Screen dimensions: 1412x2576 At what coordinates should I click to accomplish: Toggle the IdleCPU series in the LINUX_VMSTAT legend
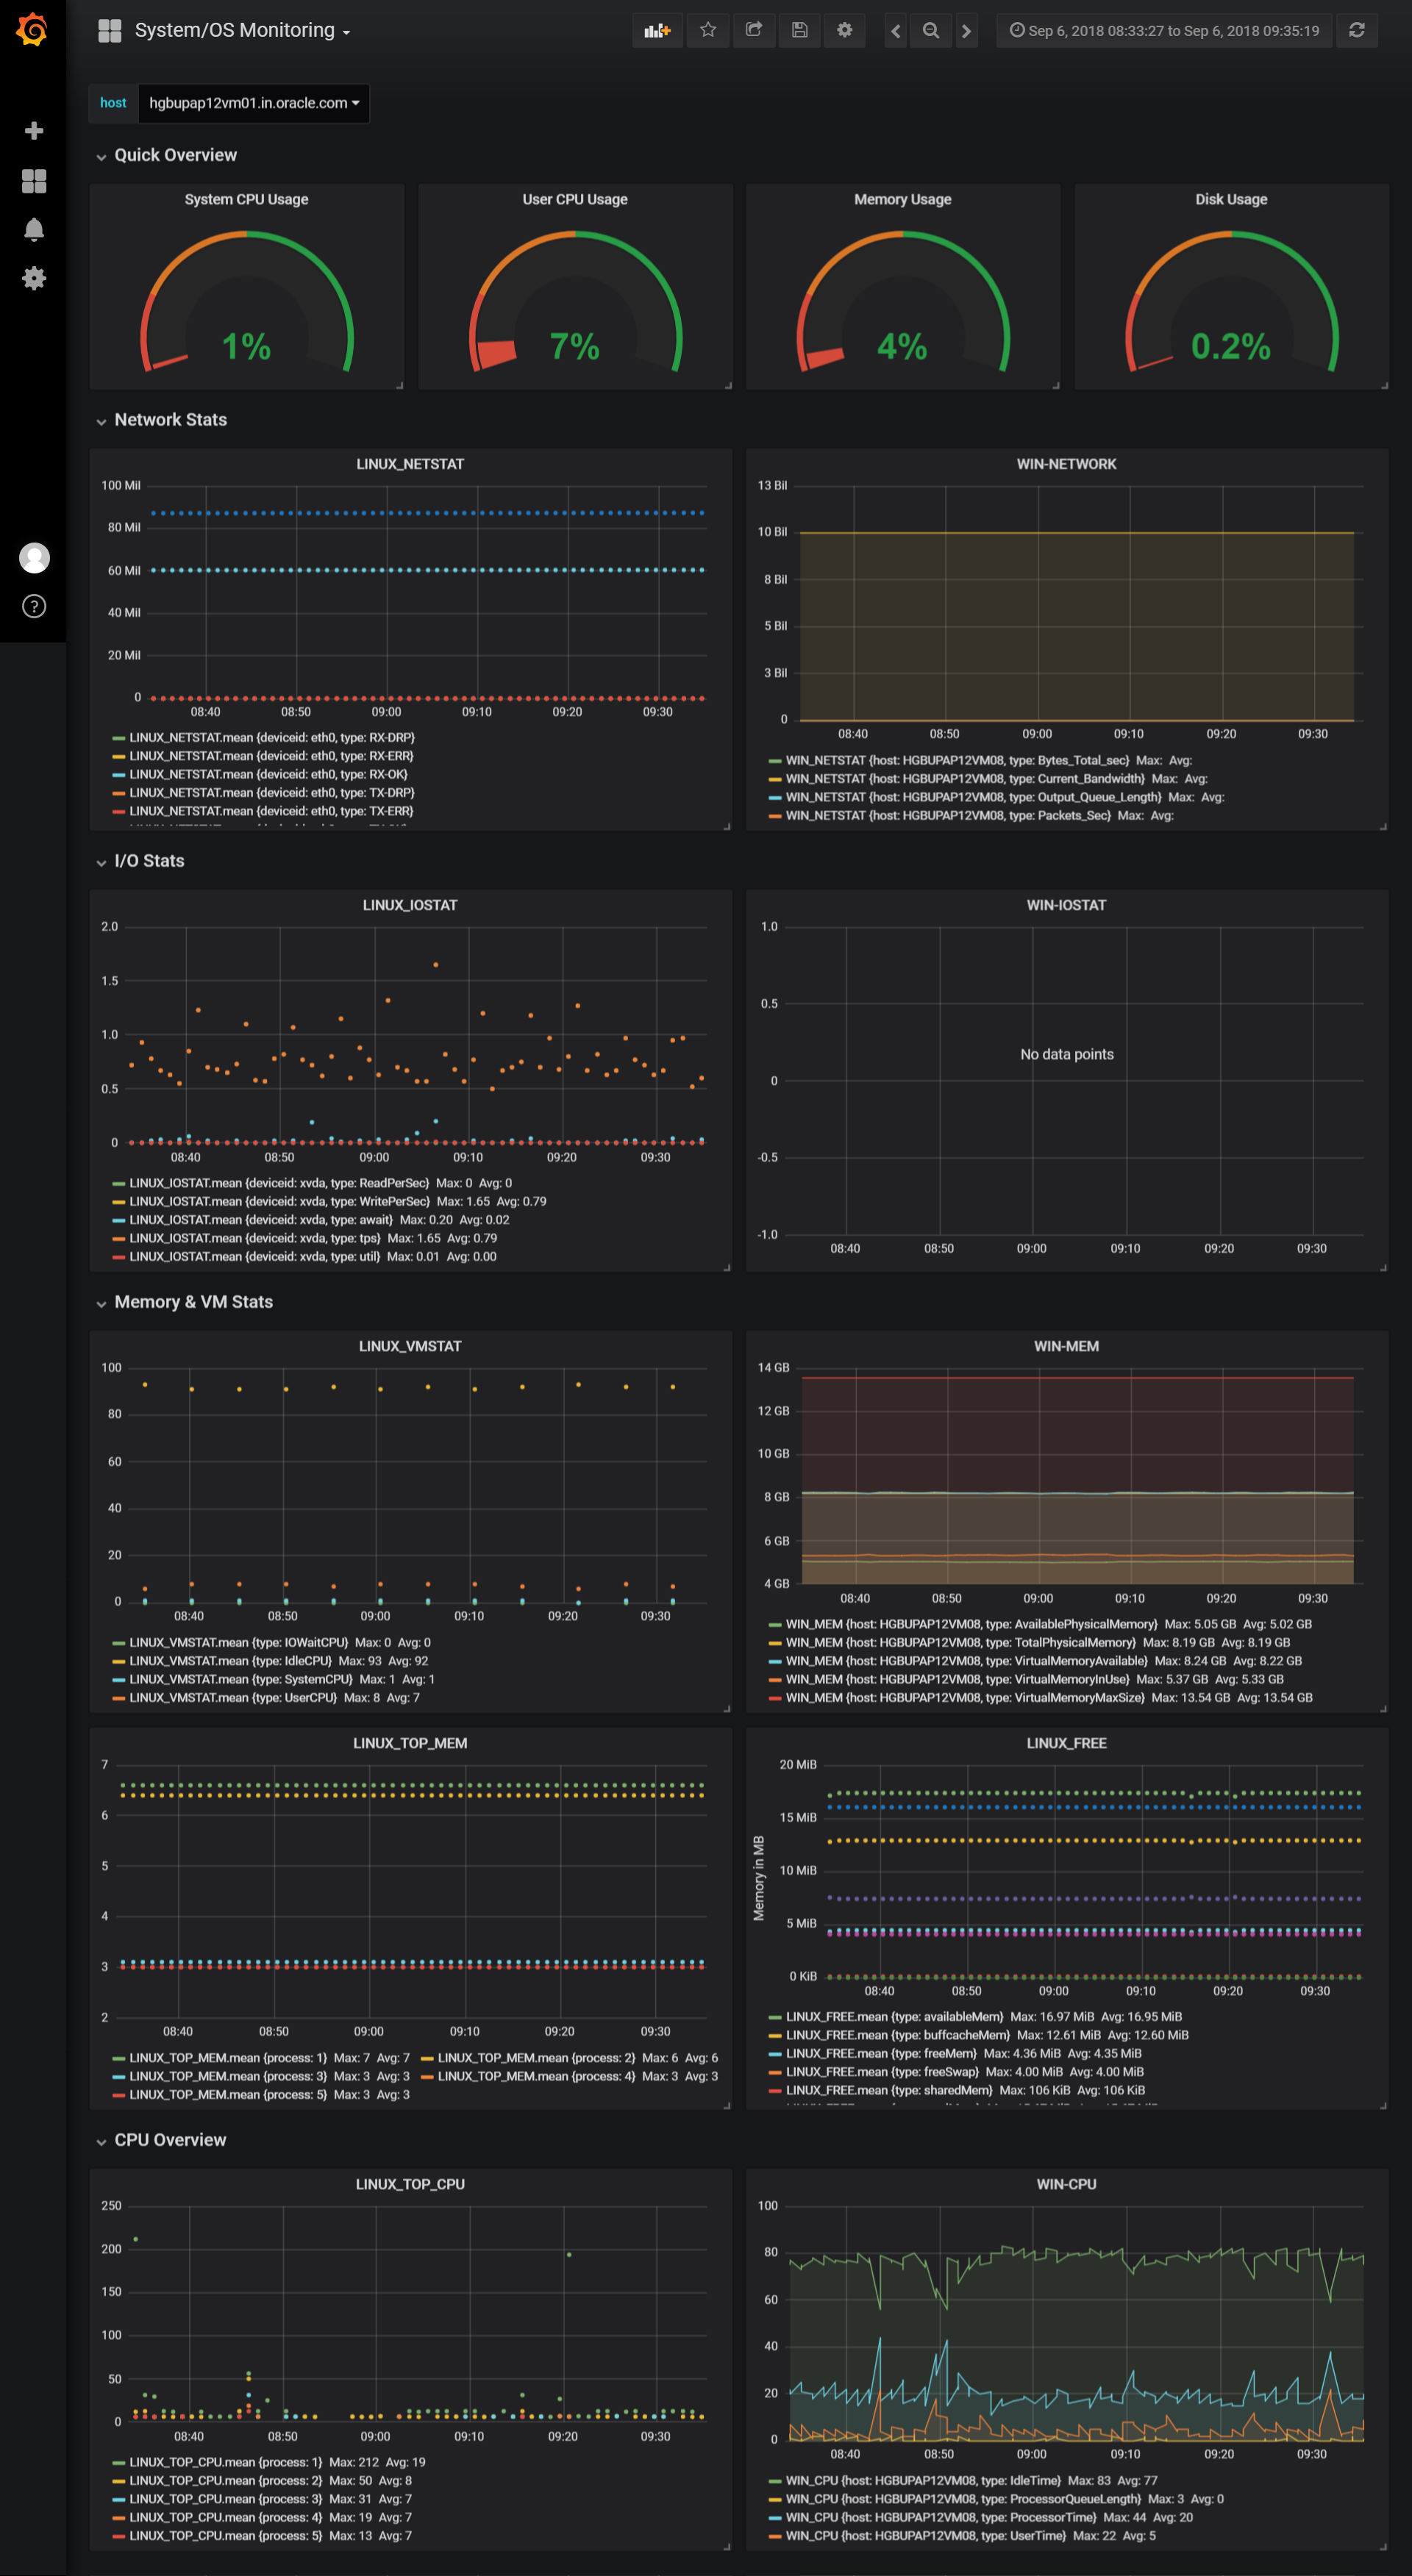click(x=230, y=1661)
